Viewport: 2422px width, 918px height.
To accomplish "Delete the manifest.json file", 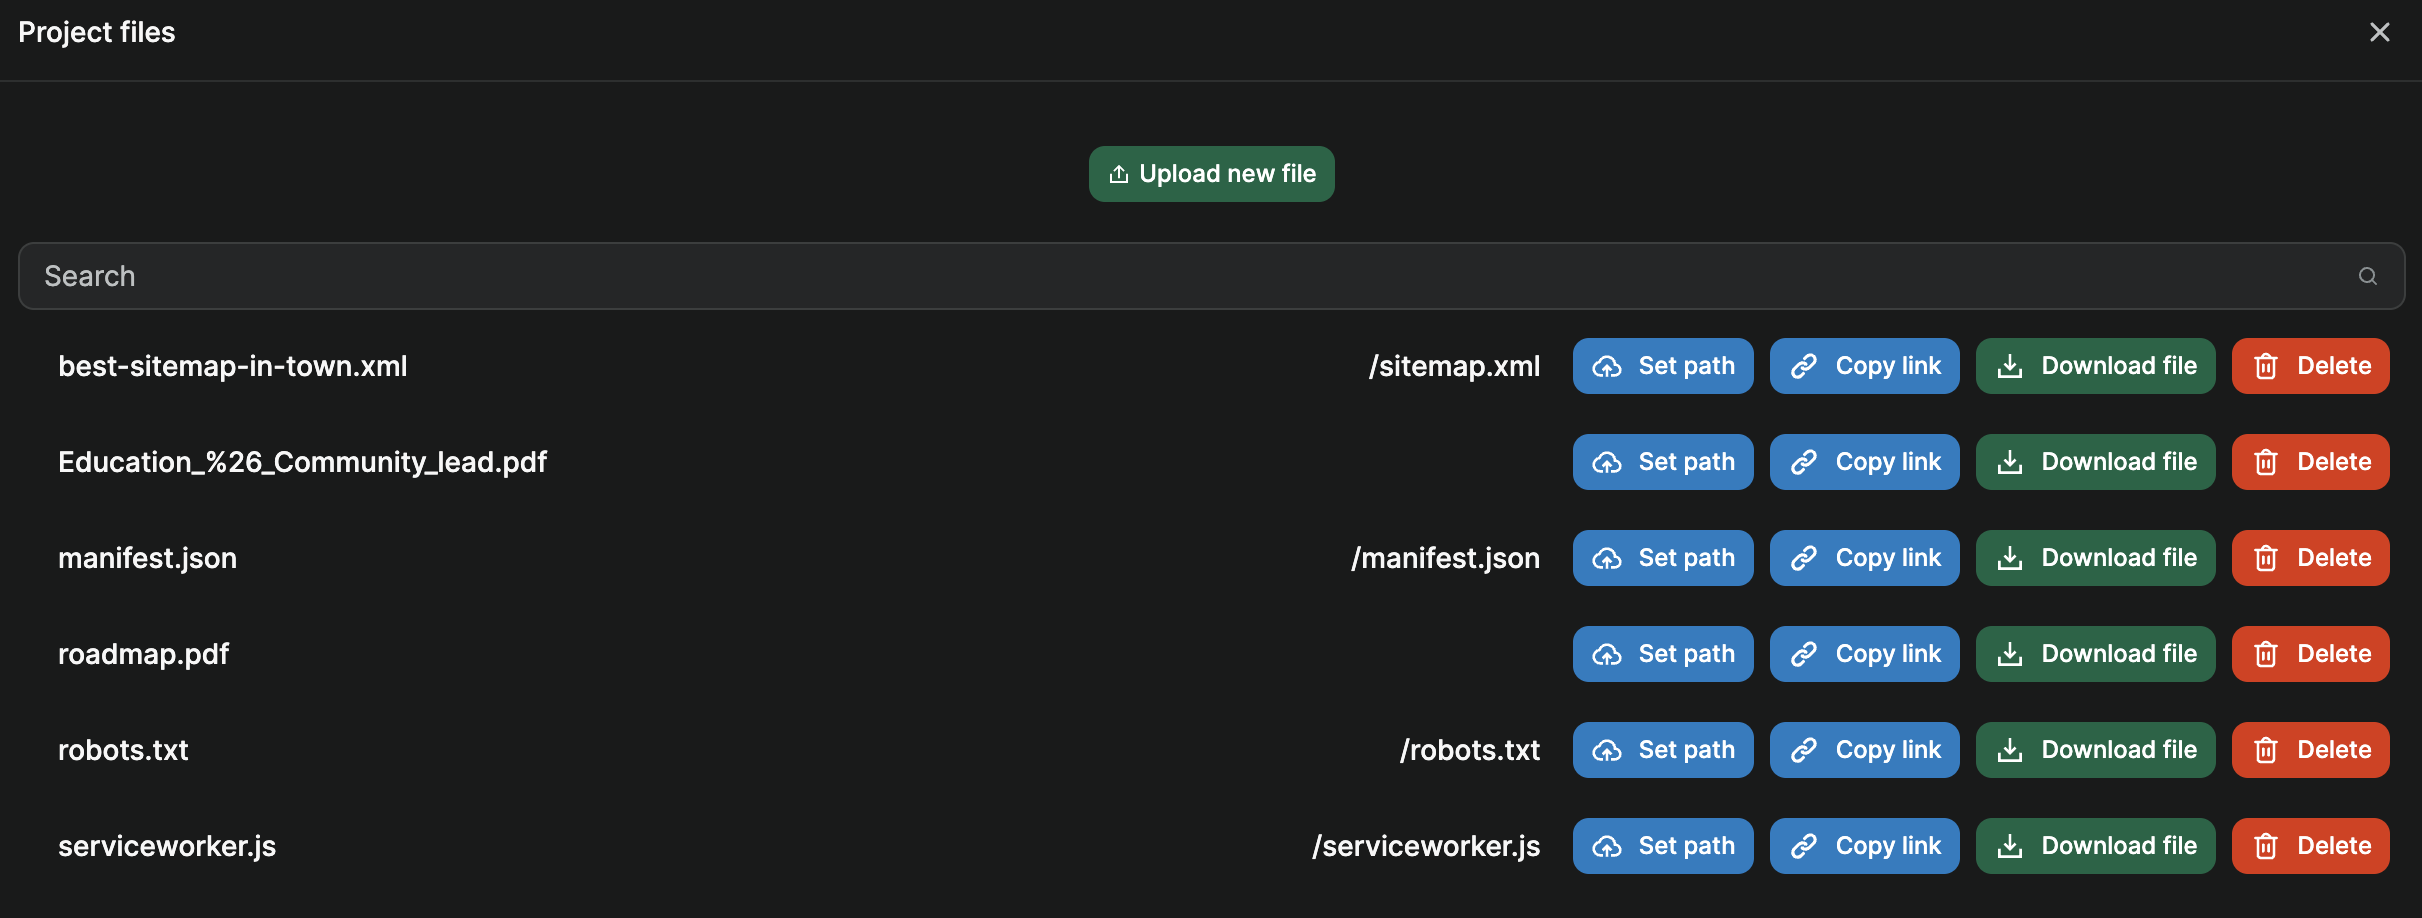I will coord(2310,558).
